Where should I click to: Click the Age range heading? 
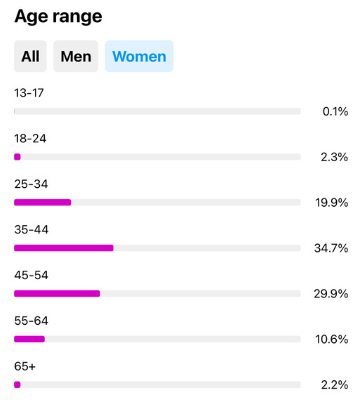[x=58, y=17]
